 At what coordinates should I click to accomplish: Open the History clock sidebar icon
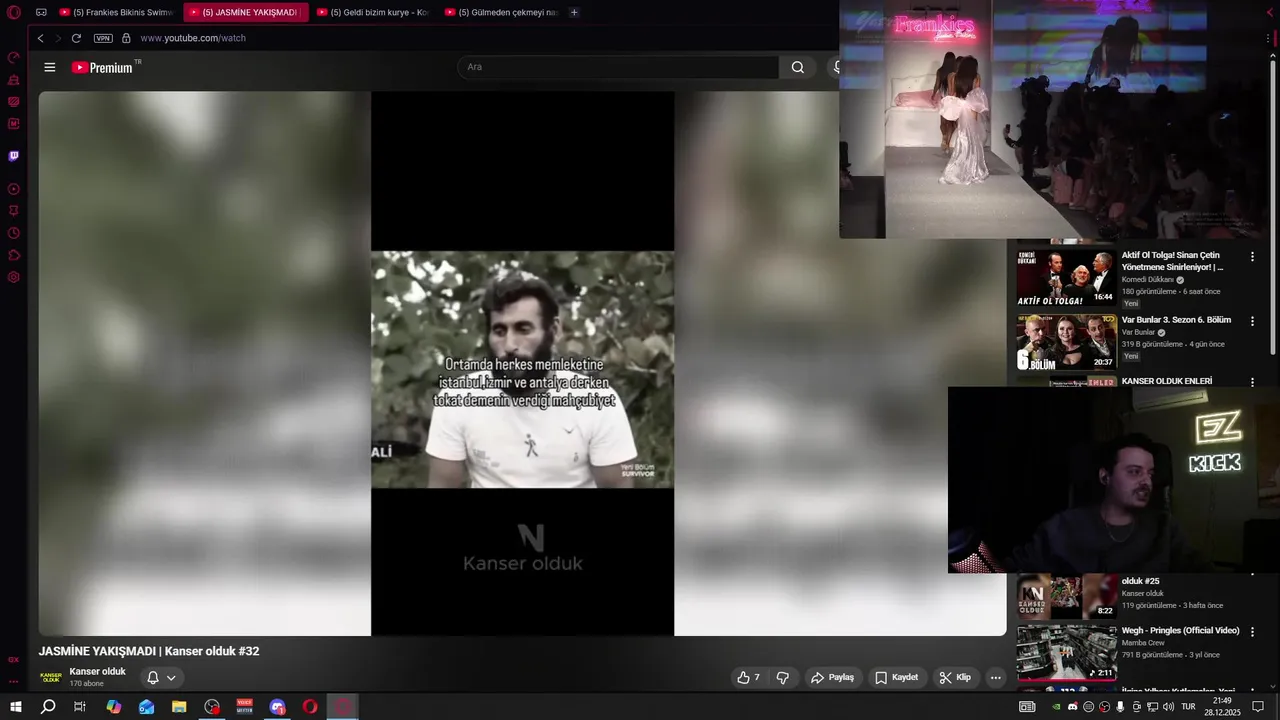(14, 233)
